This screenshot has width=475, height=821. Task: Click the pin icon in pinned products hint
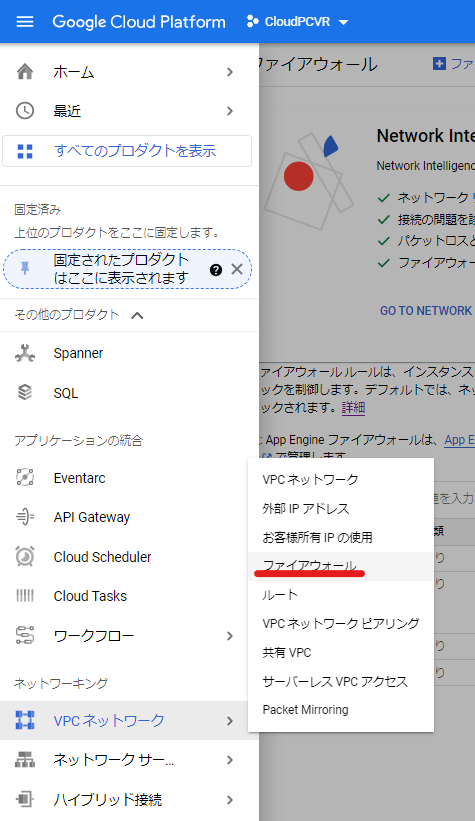(x=25, y=269)
